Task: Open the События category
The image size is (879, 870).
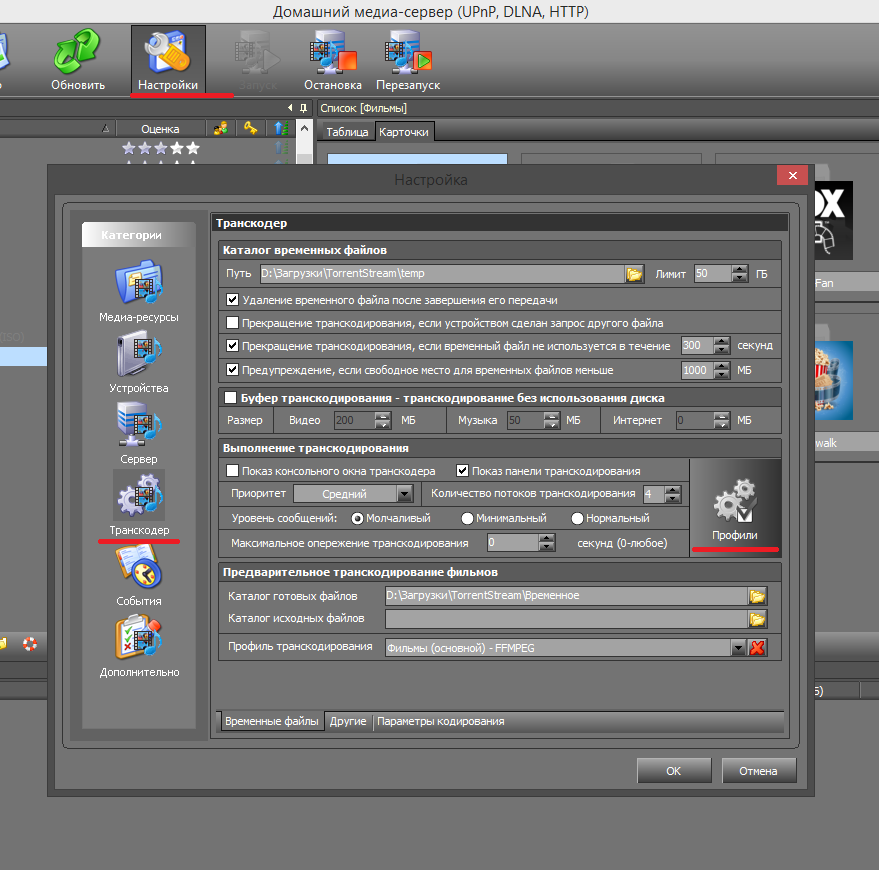Action: coord(139,568)
